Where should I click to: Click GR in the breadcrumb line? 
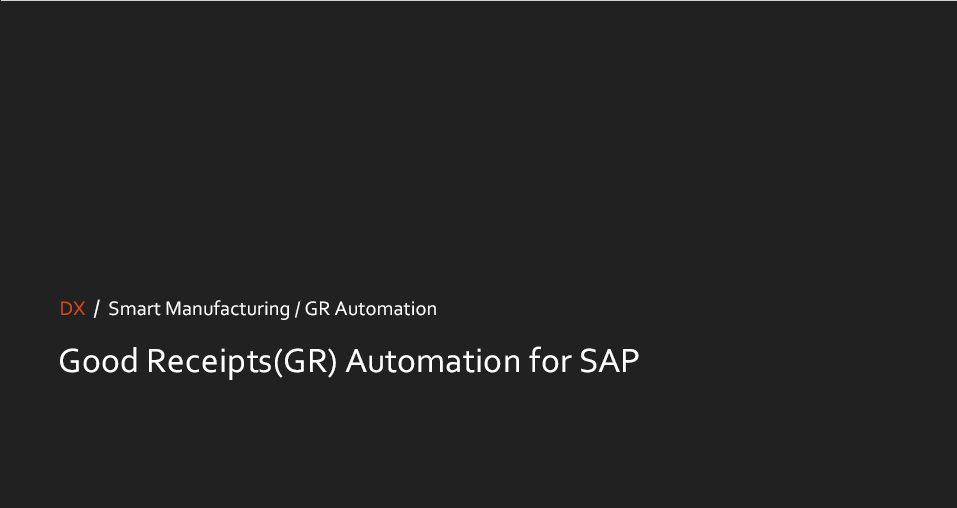click(x=317, y=308)
